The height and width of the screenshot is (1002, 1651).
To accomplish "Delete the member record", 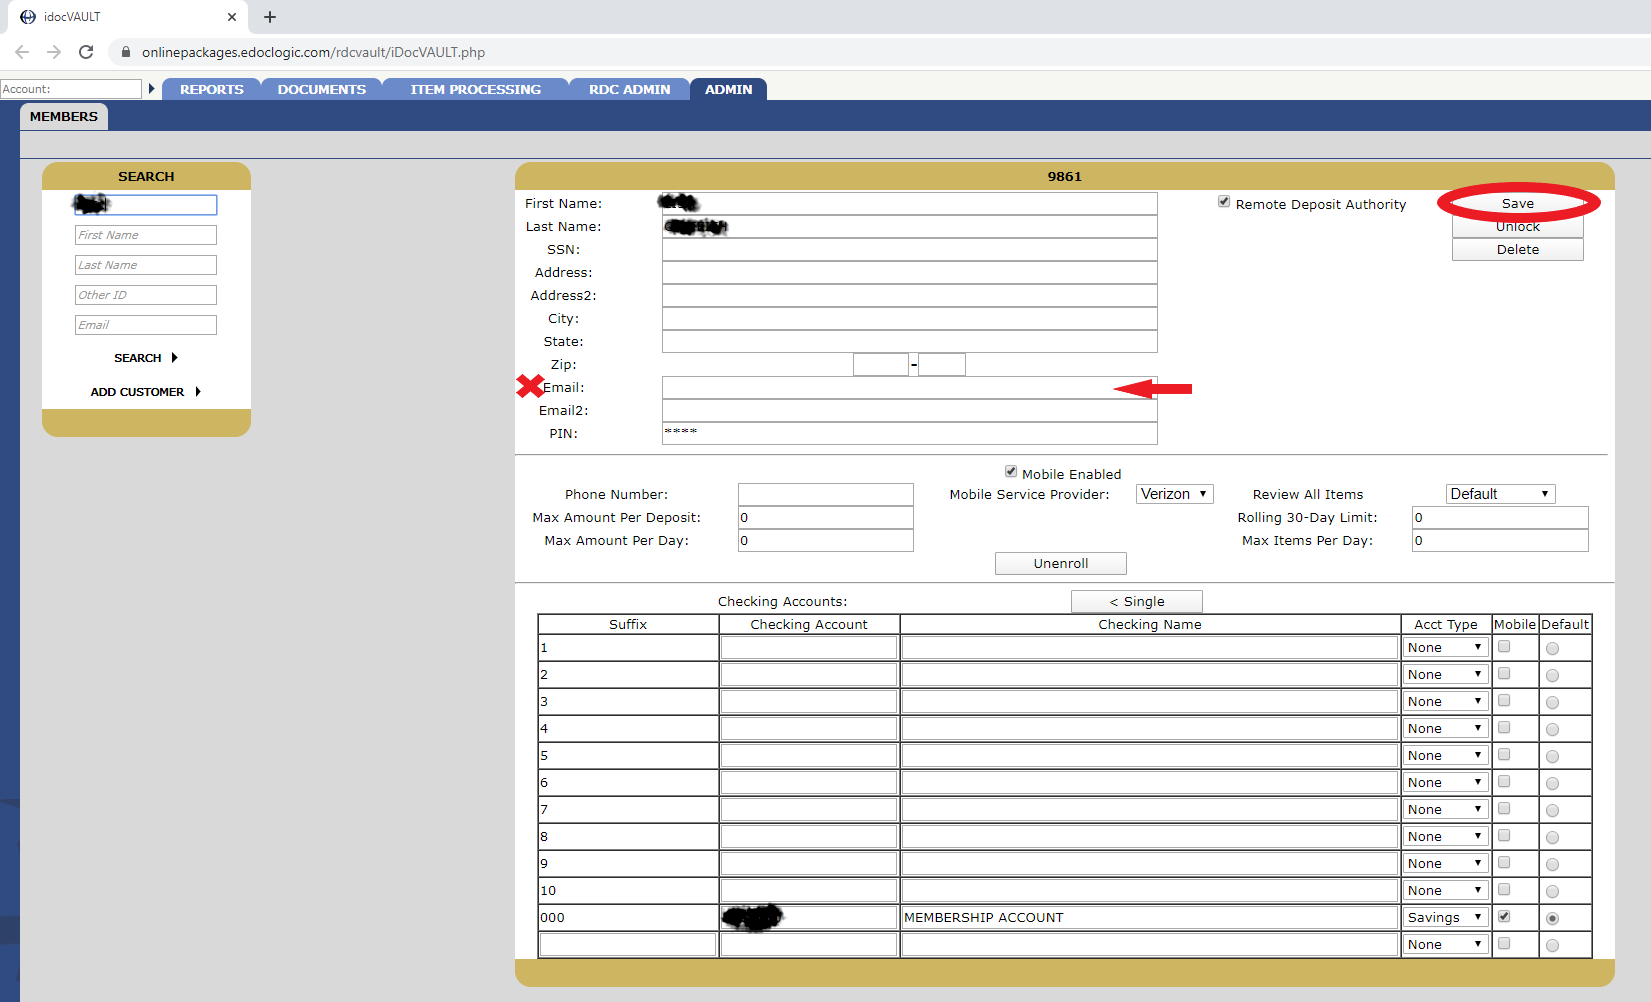I will [1518, 250].
